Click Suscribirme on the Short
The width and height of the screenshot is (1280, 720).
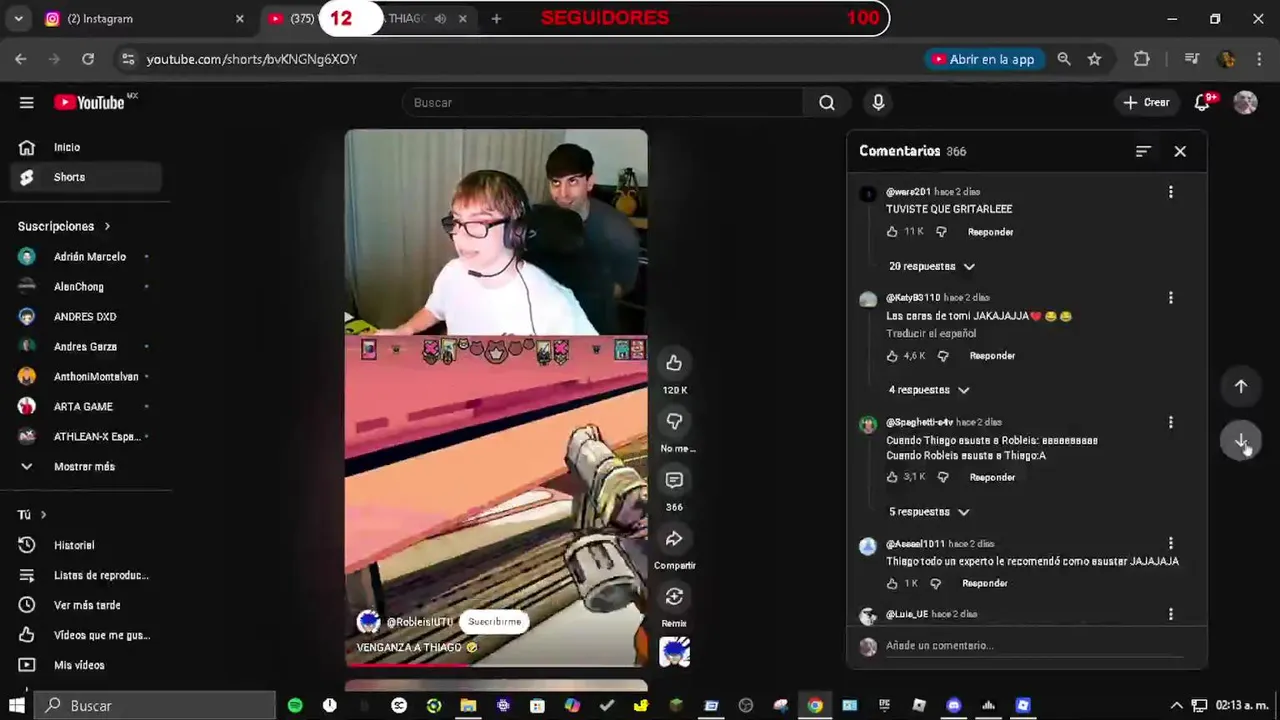pyautogui.click(x=494, y=622)
